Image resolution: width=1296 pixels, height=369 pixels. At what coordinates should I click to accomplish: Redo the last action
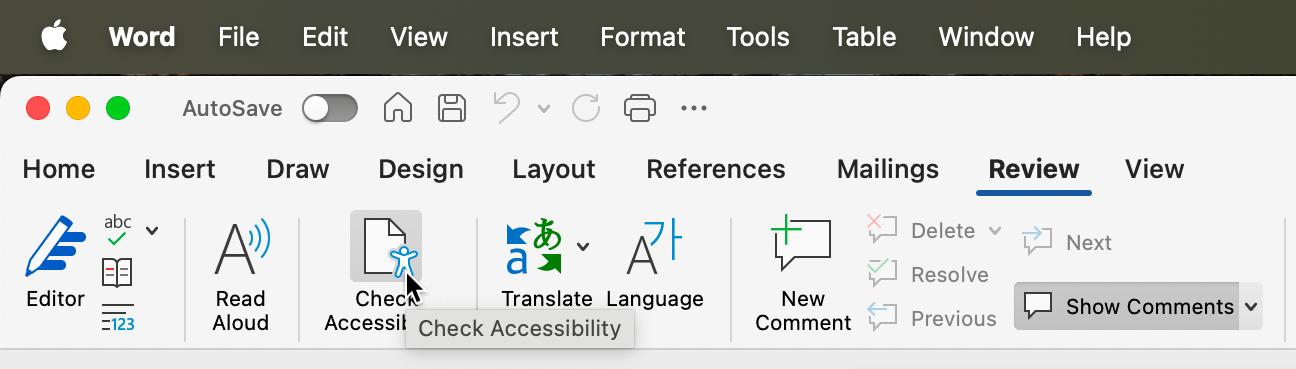[585, 108]
